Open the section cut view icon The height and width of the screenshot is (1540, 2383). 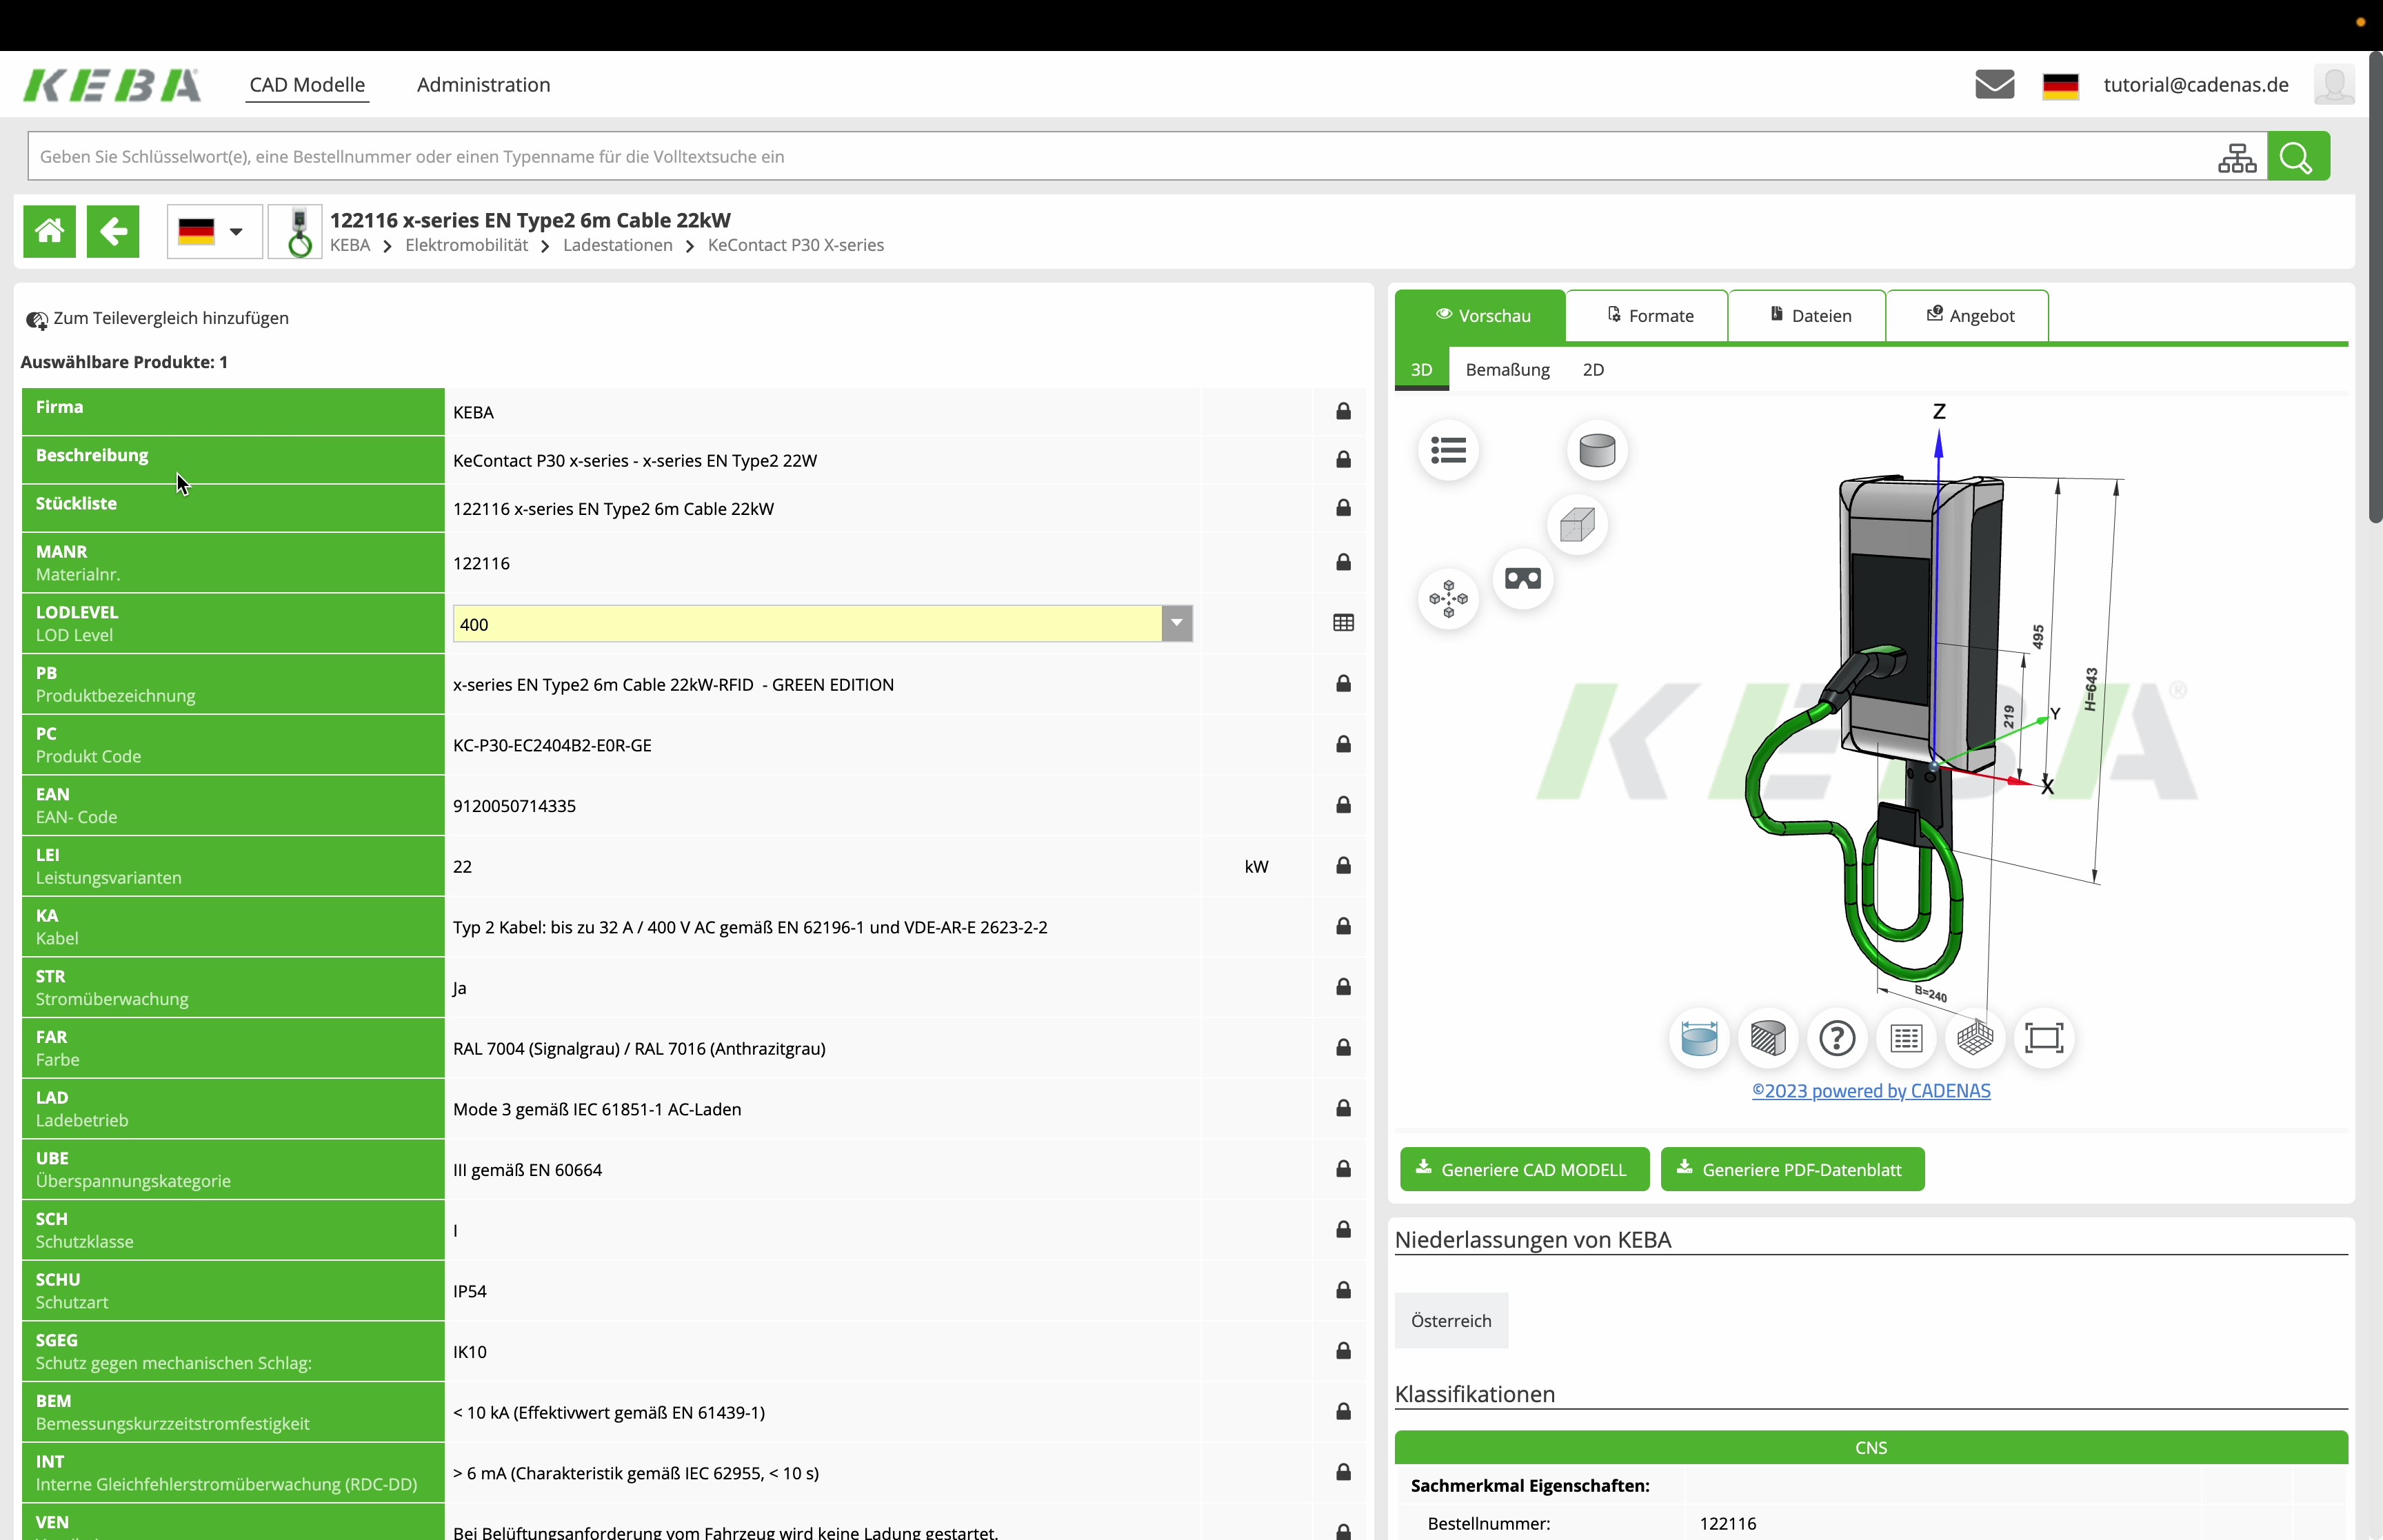click(x=1768, y=1038)
